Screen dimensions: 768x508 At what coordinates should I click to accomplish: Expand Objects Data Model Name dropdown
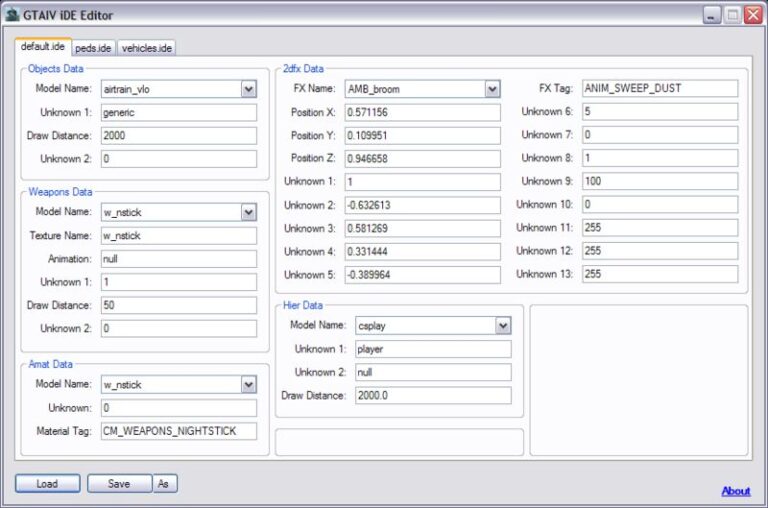pyautogui.click(x=249, y=89)
